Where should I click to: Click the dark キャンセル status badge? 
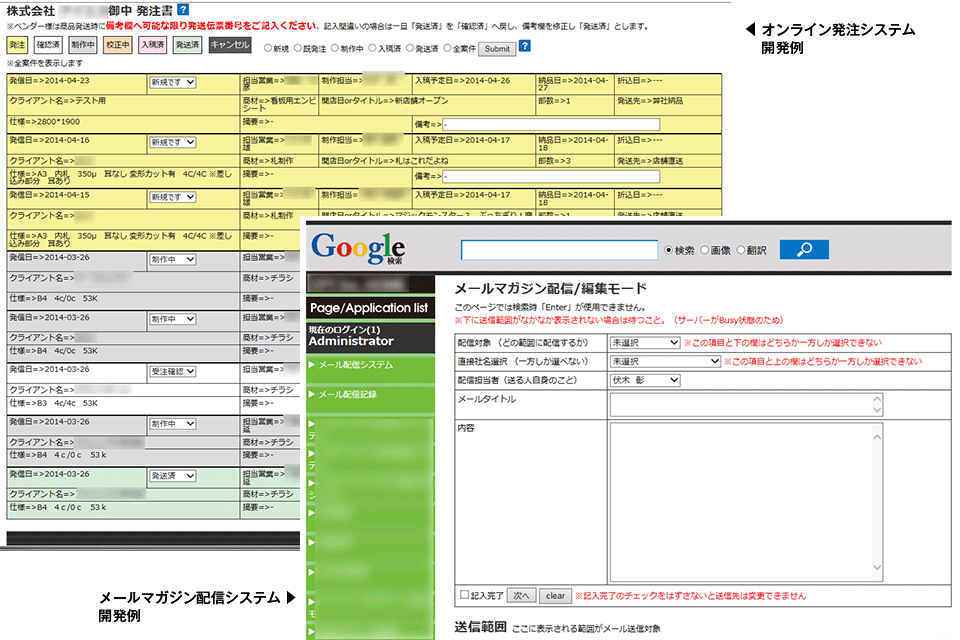point(228,45)
